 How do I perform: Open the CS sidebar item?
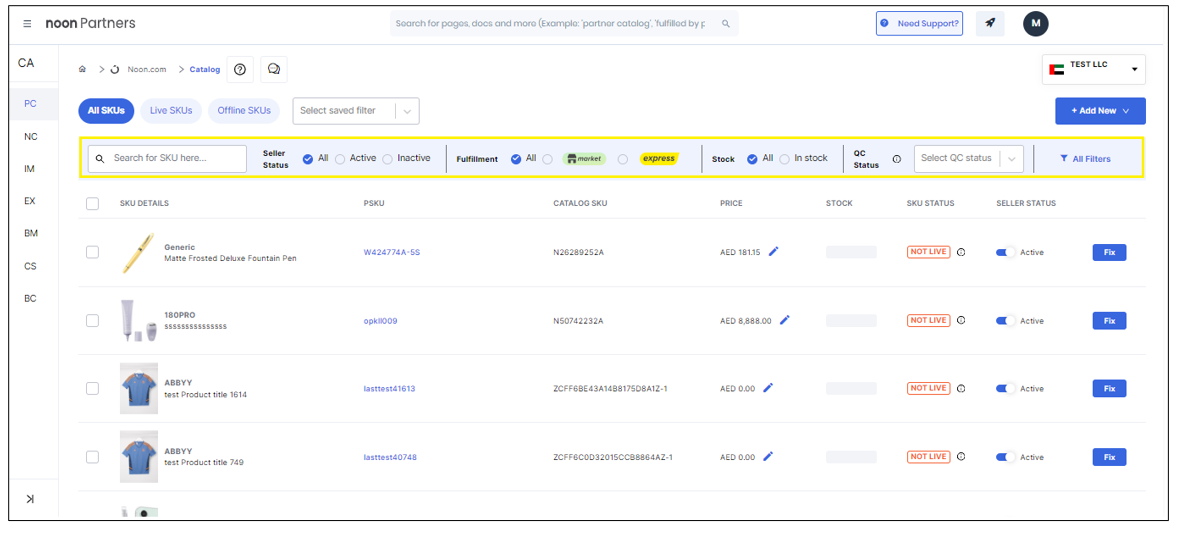30,266
